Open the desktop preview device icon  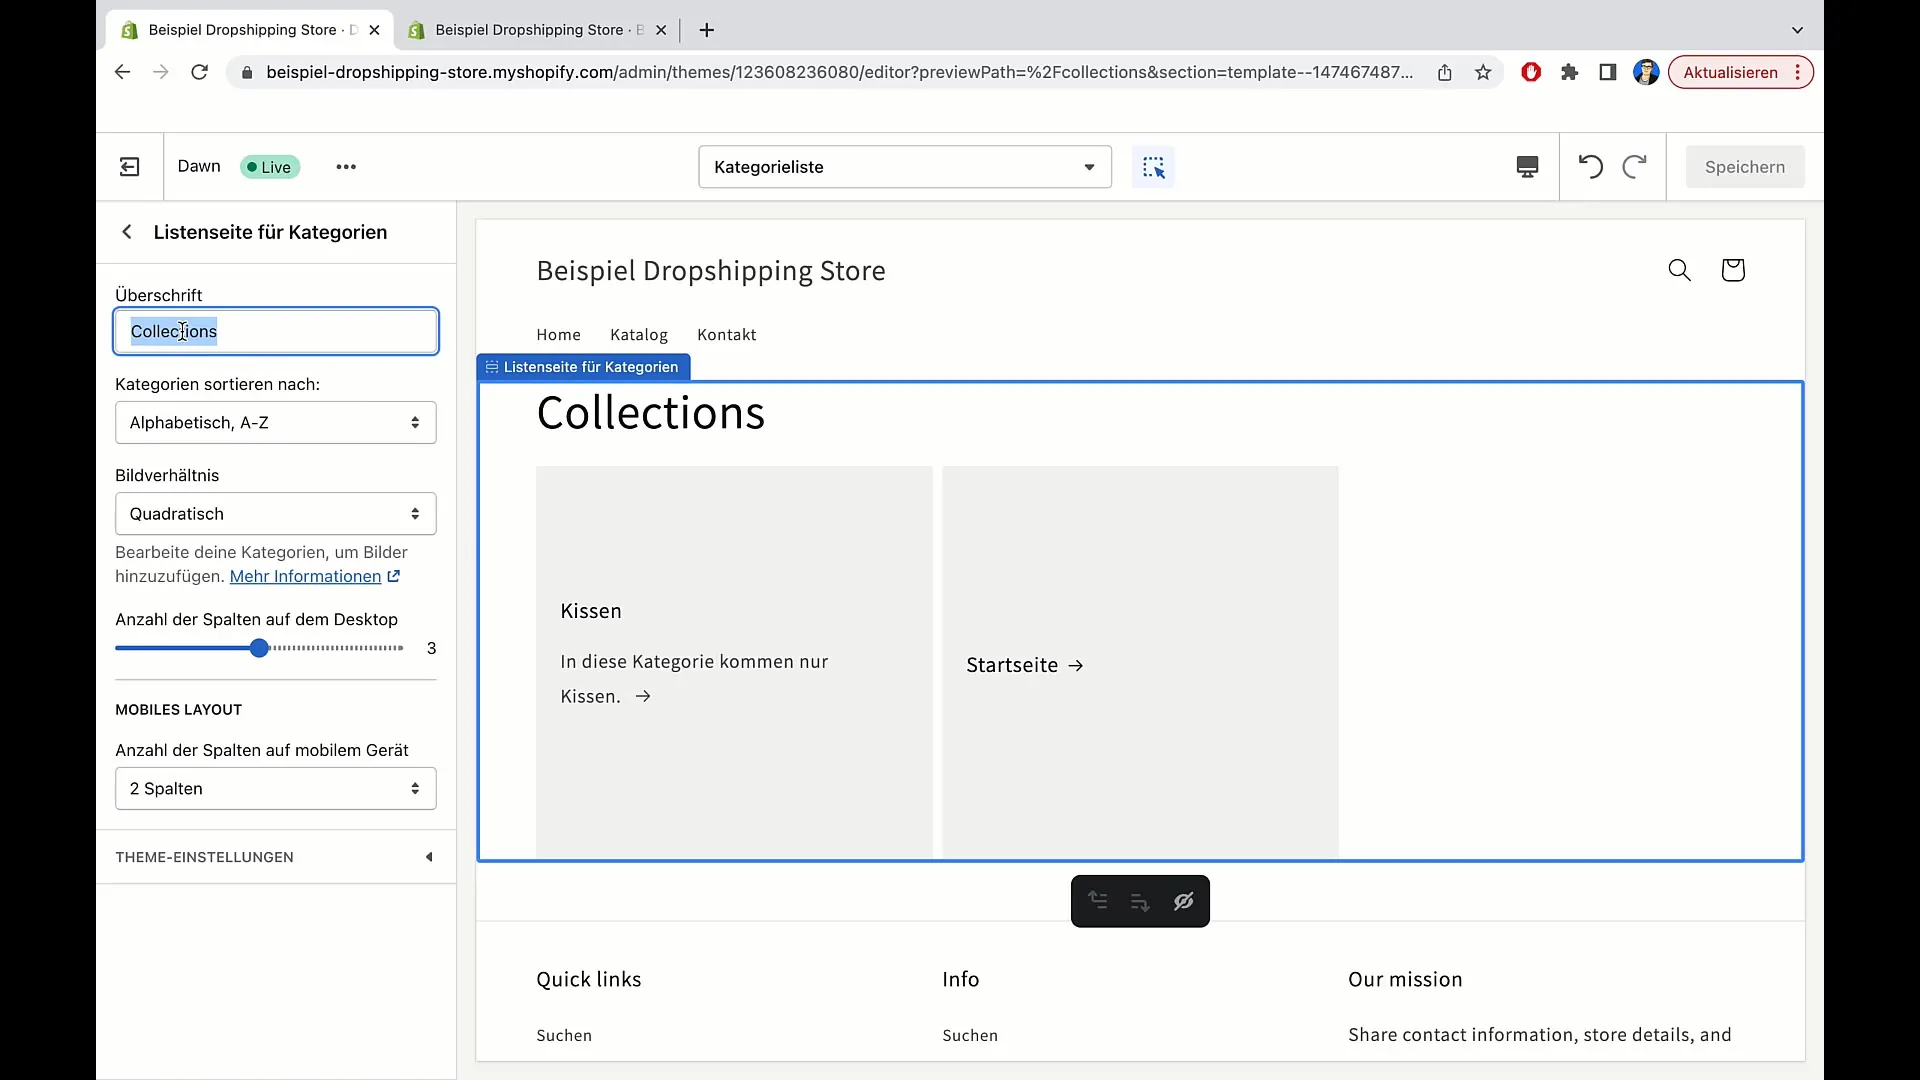point(1527,167)
